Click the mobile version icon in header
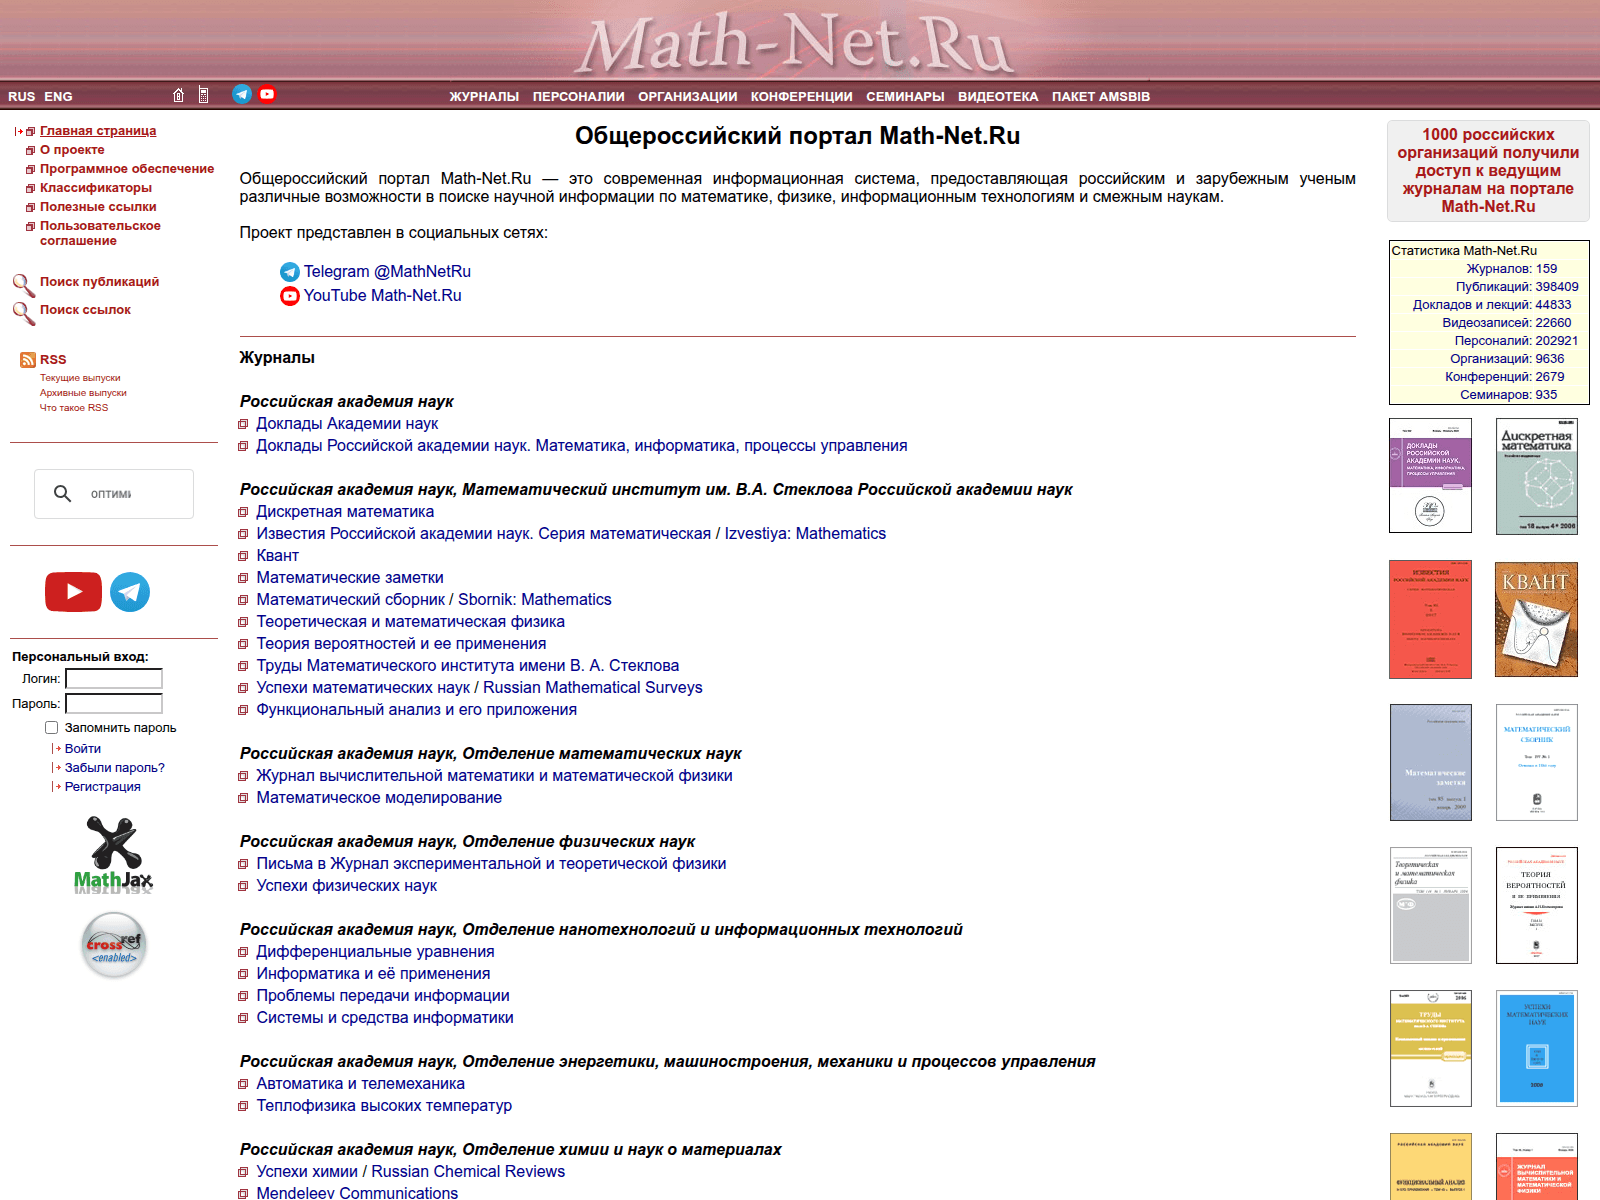Screen dimensions: 1600x1200 pyautogui.click(x=203, y=95)
